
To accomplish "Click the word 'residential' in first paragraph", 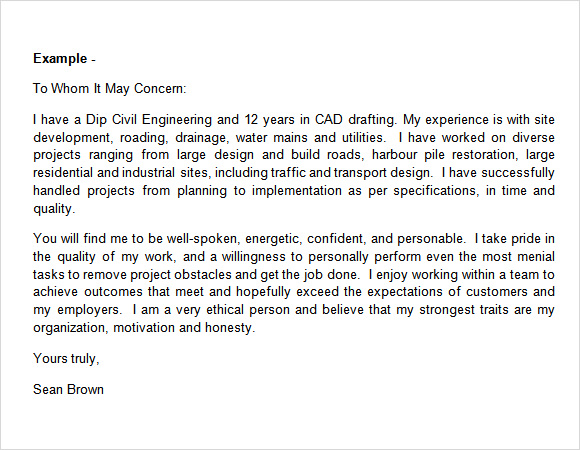I will [x=63, y=173].
